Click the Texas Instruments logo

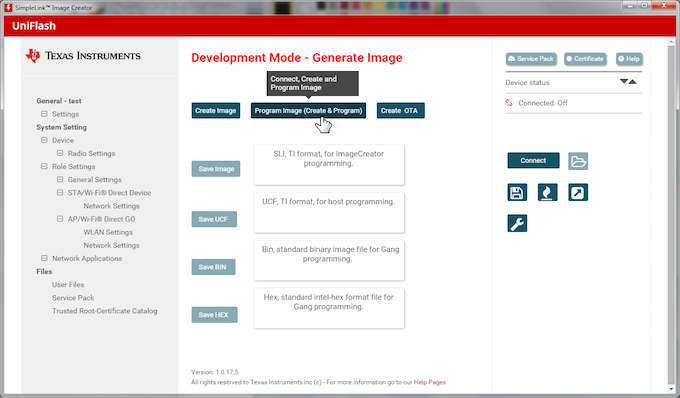click(x=83, y=56)
